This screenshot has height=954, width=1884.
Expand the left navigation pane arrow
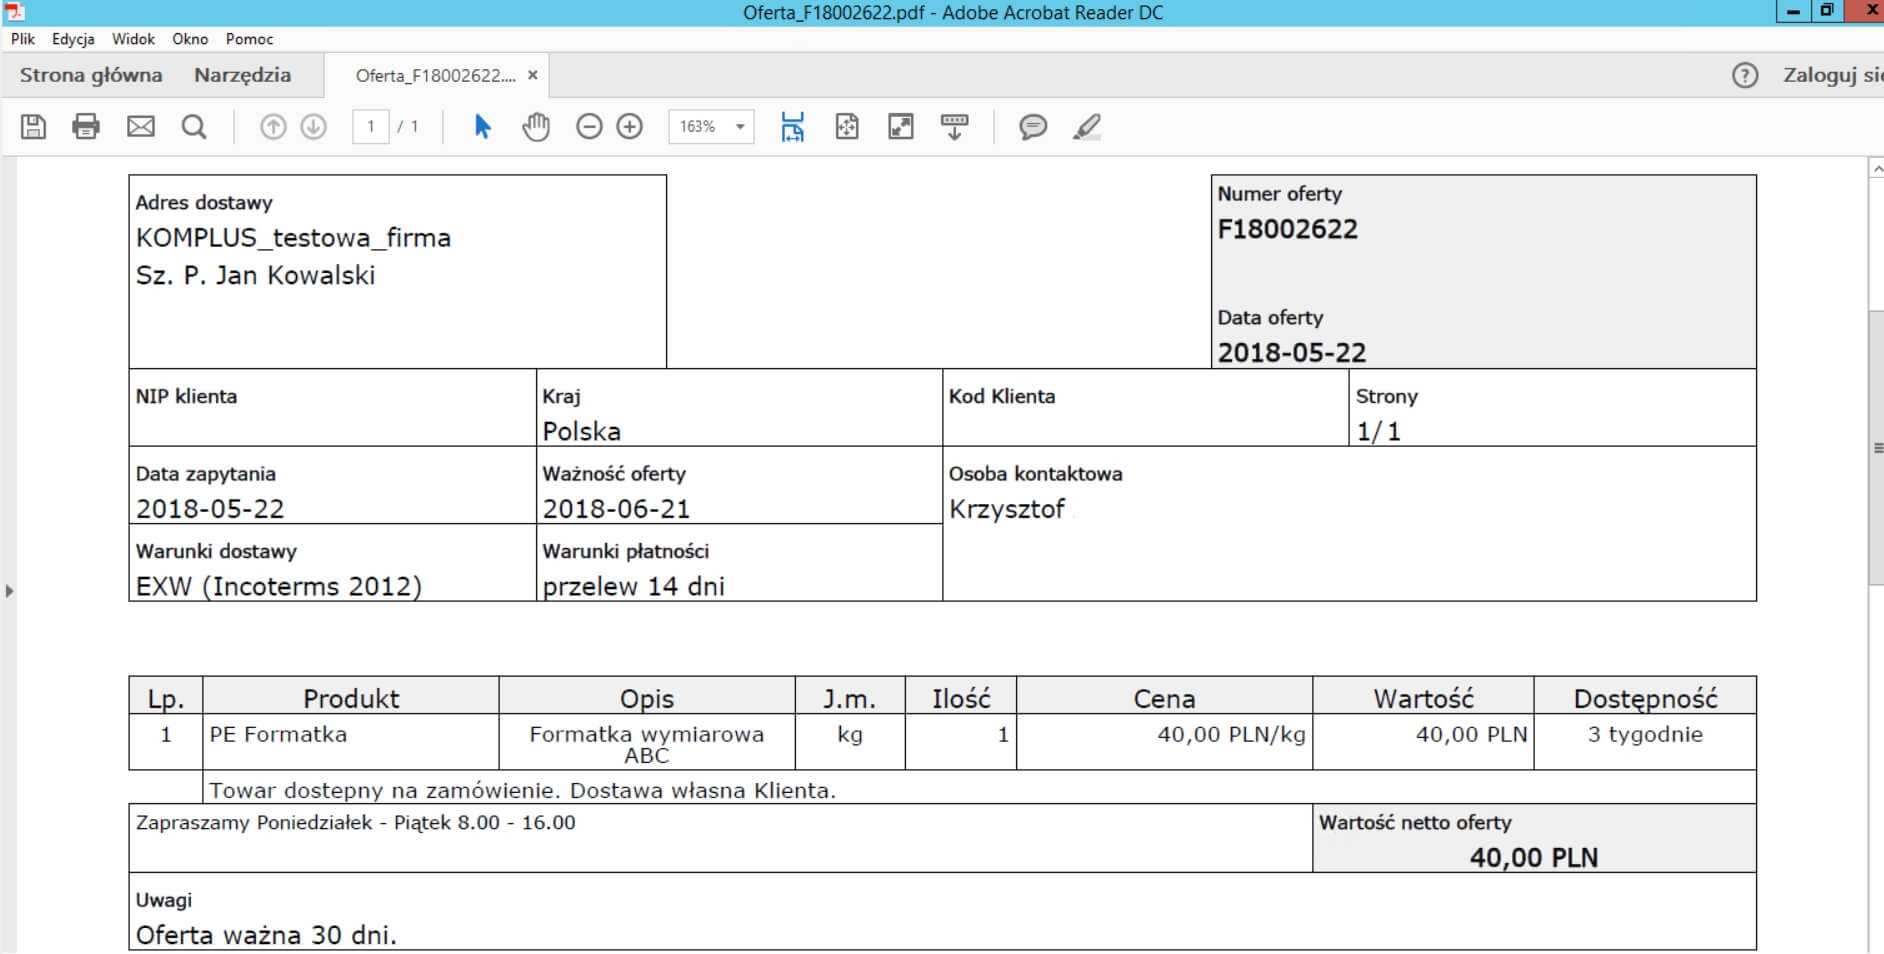click(x=9, y=591)
